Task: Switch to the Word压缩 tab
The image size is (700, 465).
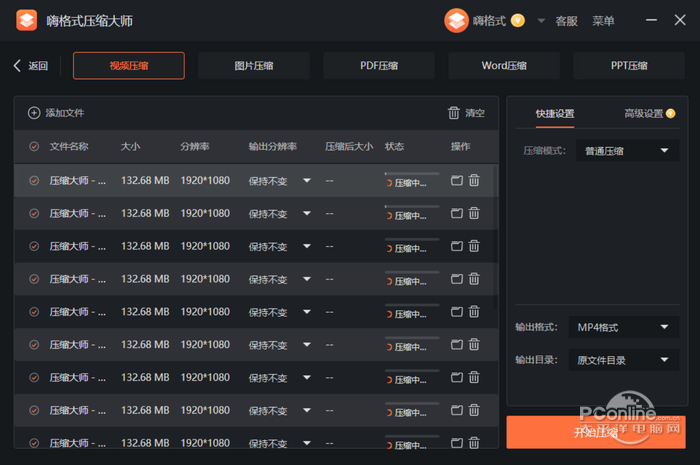Action: tap(504, 66)
